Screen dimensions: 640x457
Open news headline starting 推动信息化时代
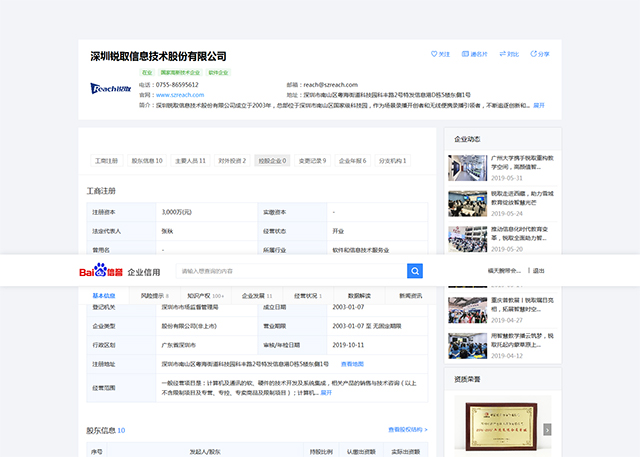click(x=519, y=233)
